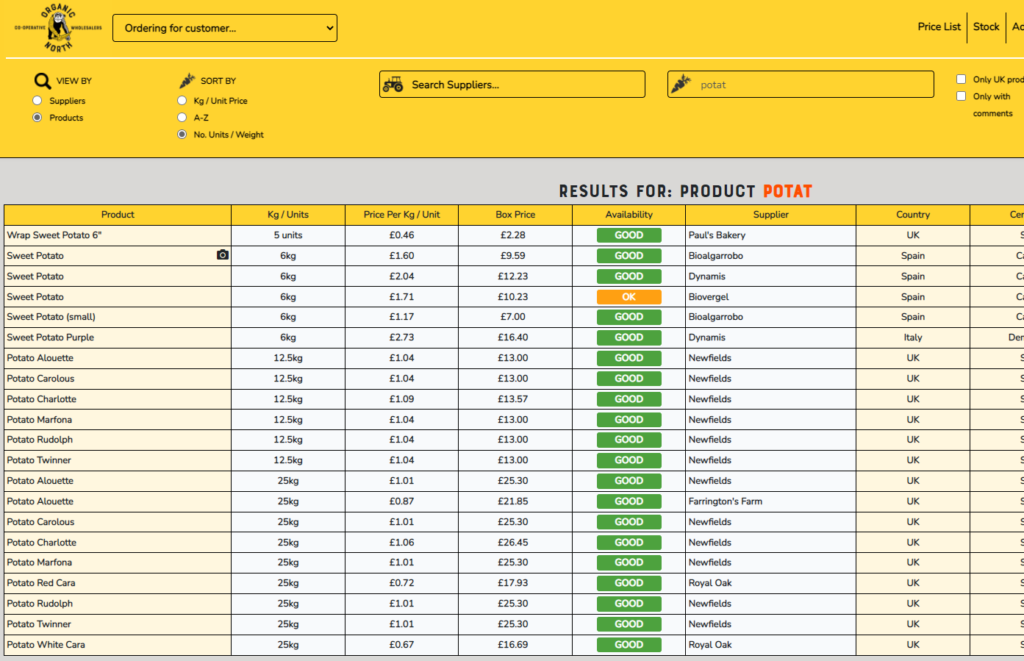Select Potato Charlotte 12.5kg row name

(x=41, y=399)
